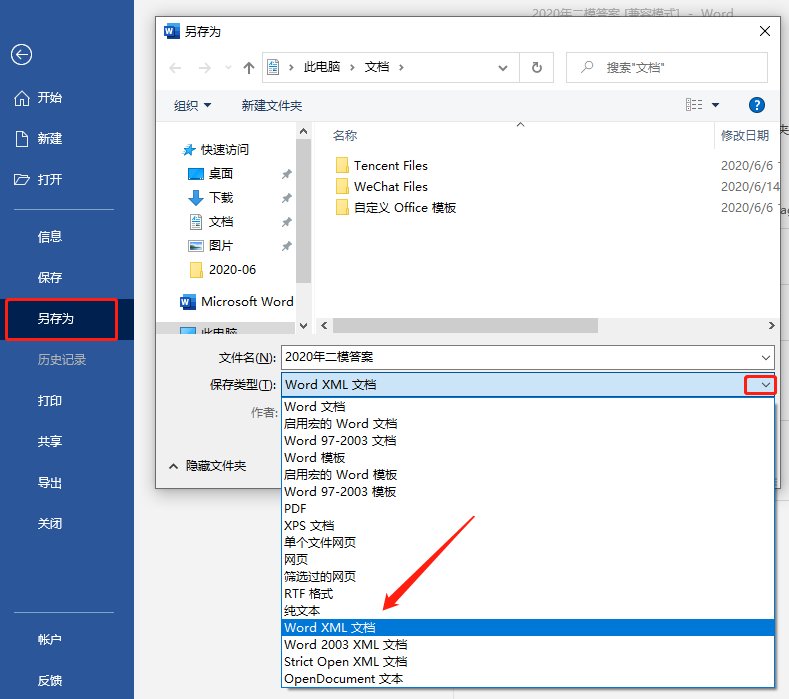The height and width of the screenshot is (699, 789).
Task: Choose Strict Open XML 文档 type
Action: tap(528, 662)
